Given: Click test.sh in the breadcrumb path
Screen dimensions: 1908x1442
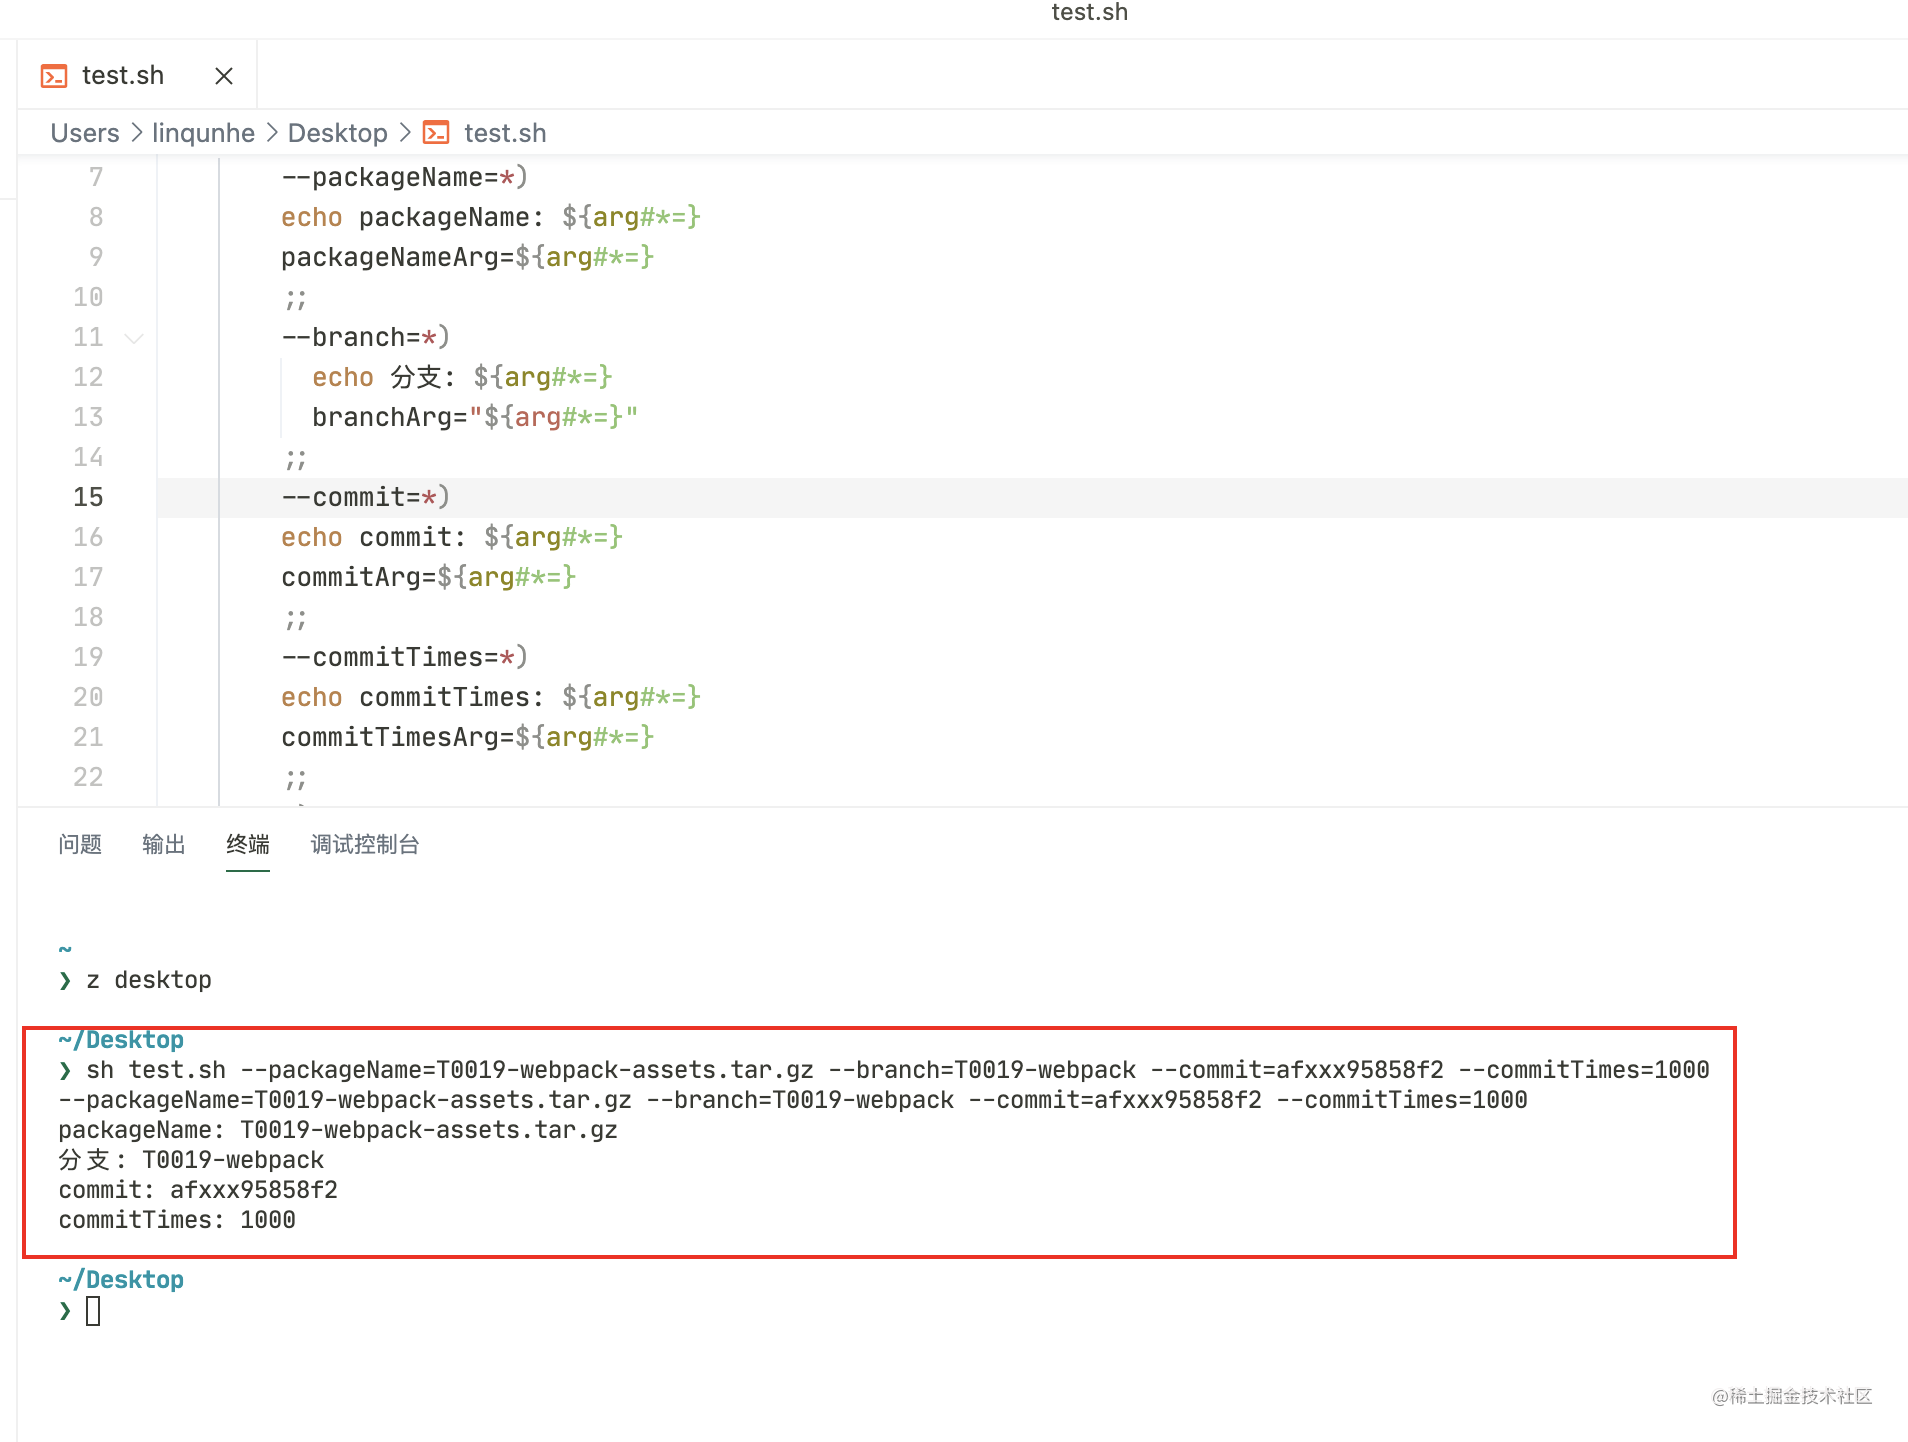Looking at the screenshot, I should click(505, 133).
